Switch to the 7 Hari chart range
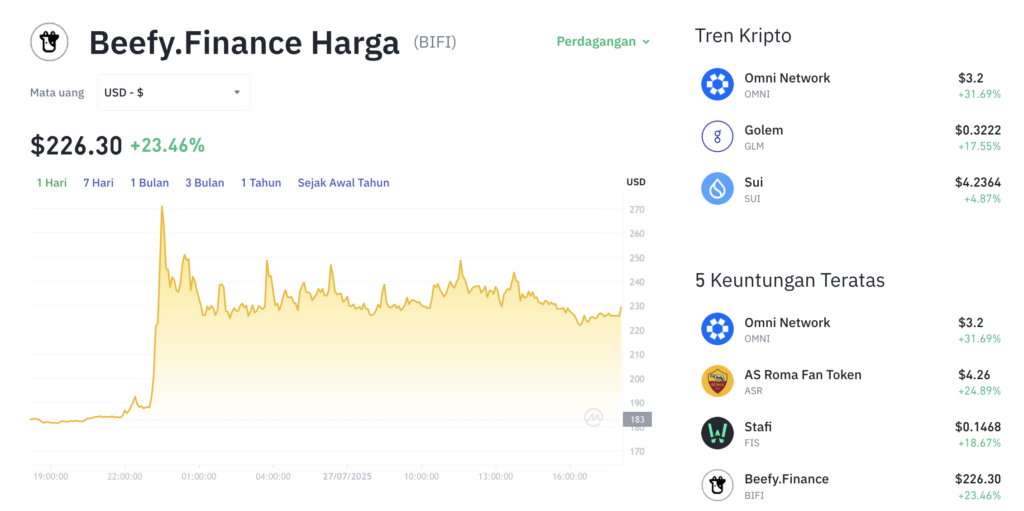The width and height of the screenshot is (1024, 511). click(x=98, y=183)
